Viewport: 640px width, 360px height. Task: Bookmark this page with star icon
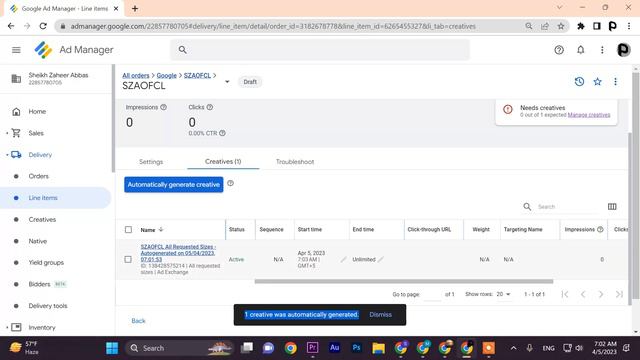pos(561,26)
